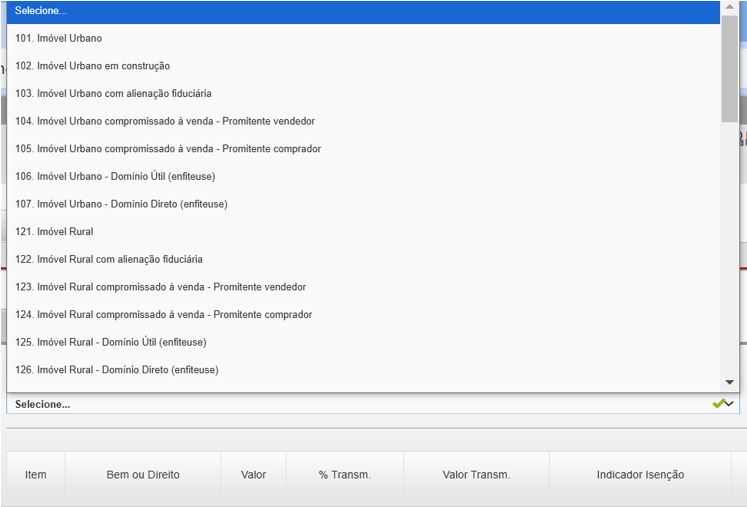Choose option 104 Urbano Promitente vendedor

point(165,121)
